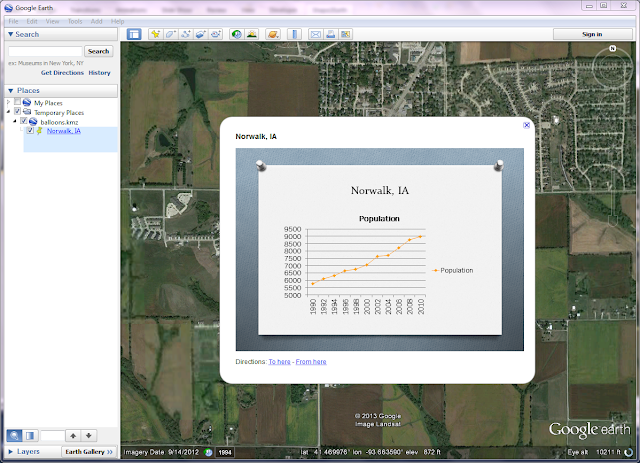The width and height of the screenshot is (640, 463).
Task: Click the 'Eye alt 10211 ft' status text
Action: 594,452
